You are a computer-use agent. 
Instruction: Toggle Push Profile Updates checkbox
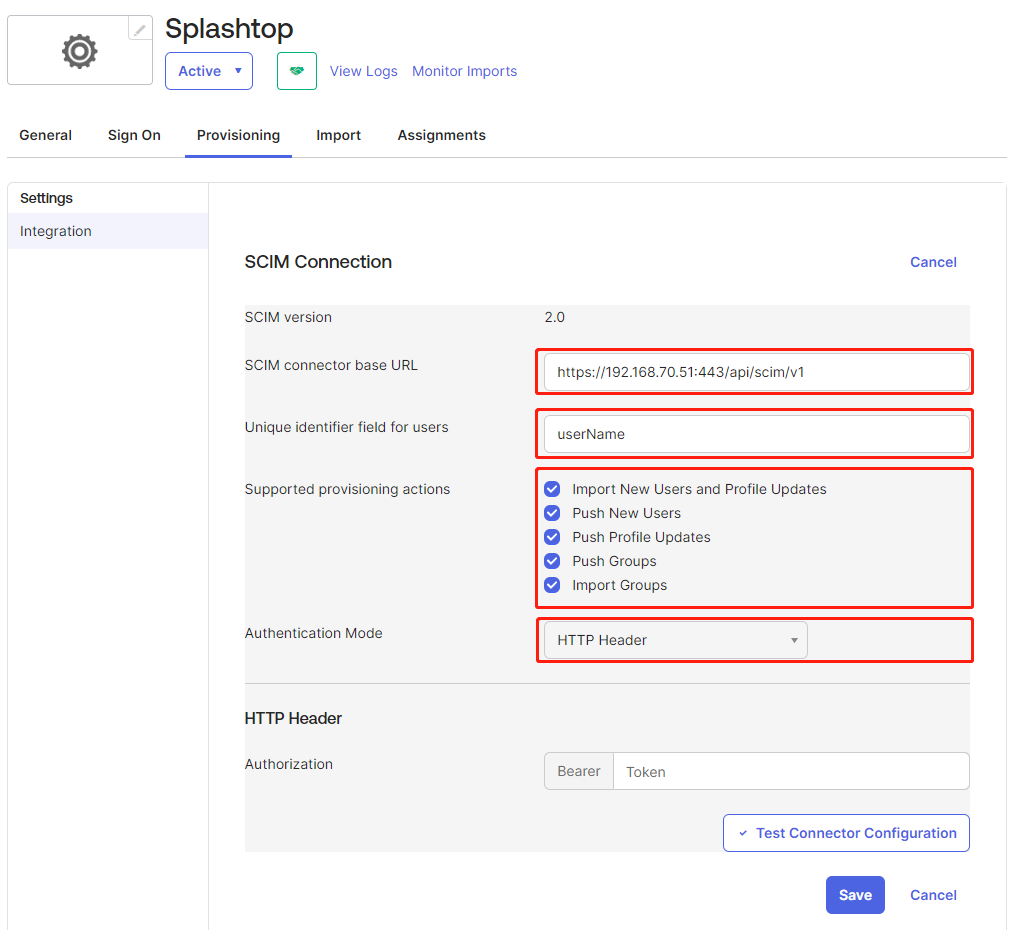(552, 537)
